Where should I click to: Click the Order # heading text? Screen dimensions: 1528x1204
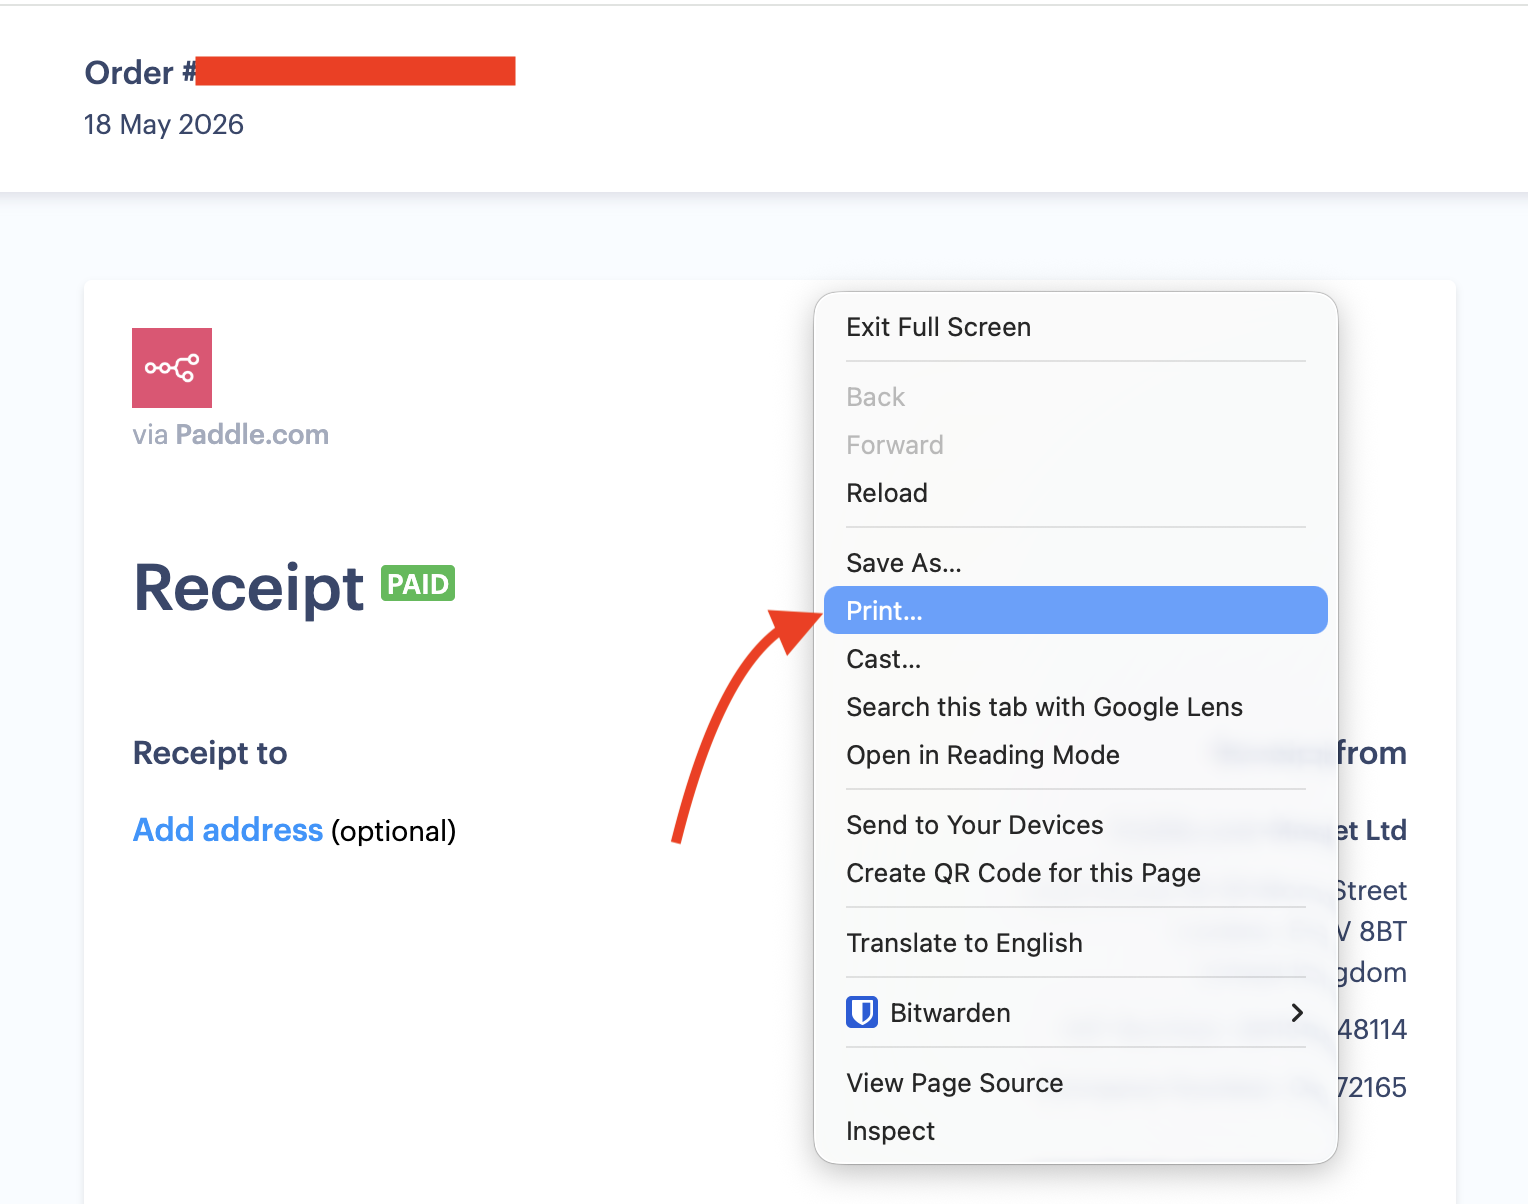(x=140, y=72)
